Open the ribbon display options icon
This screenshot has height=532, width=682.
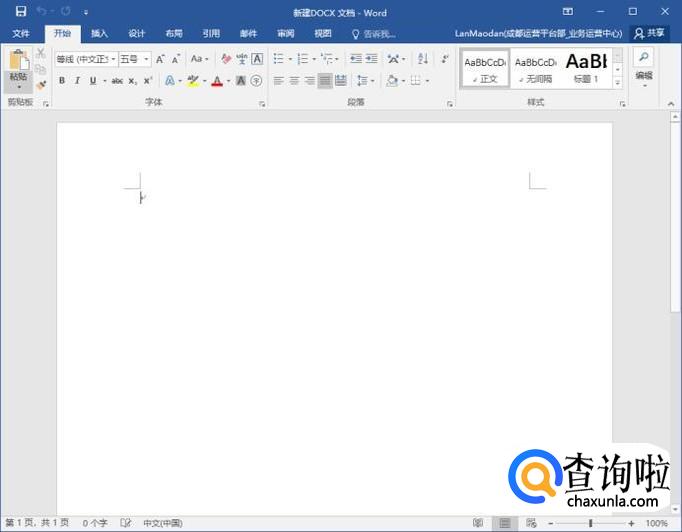(568, 11)
